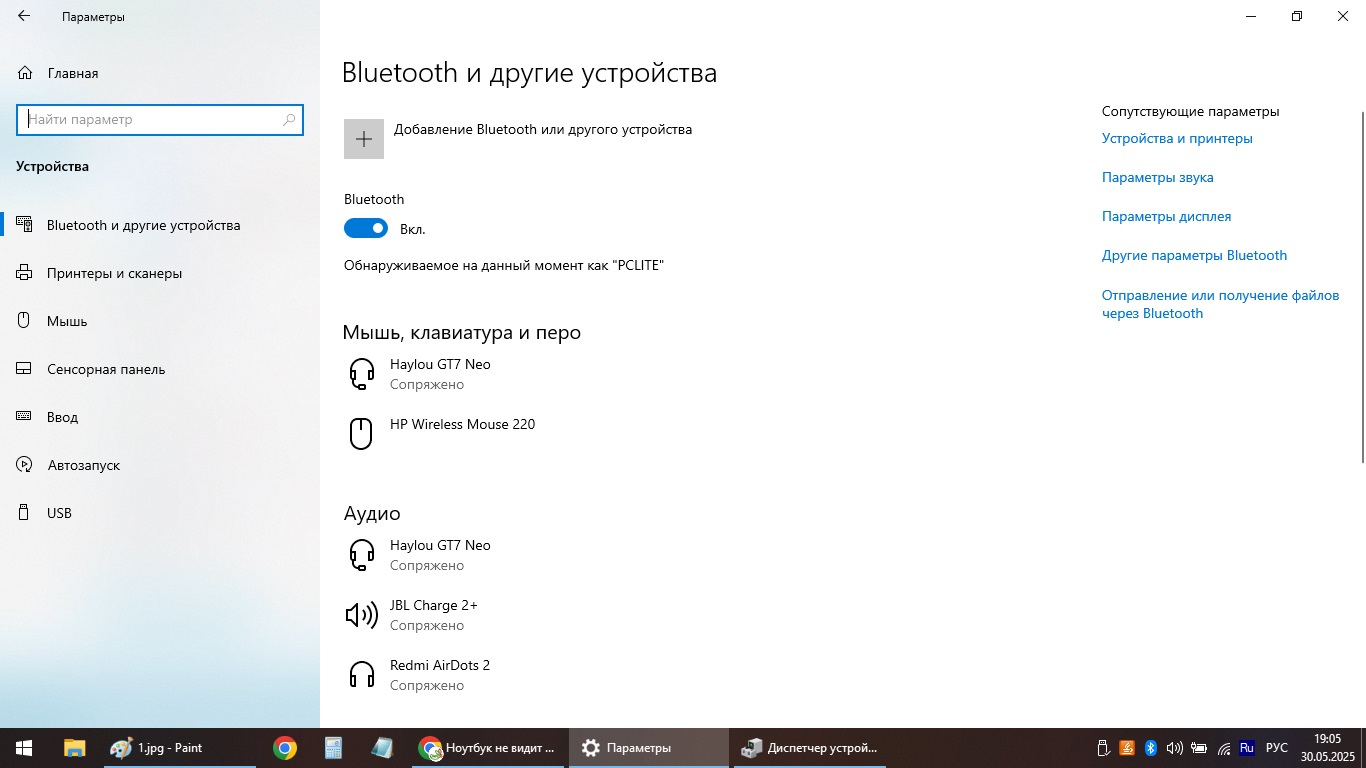Open the Wi-Fi network tray icon
Screen dimensions: 1366x768
(1224, 748)
